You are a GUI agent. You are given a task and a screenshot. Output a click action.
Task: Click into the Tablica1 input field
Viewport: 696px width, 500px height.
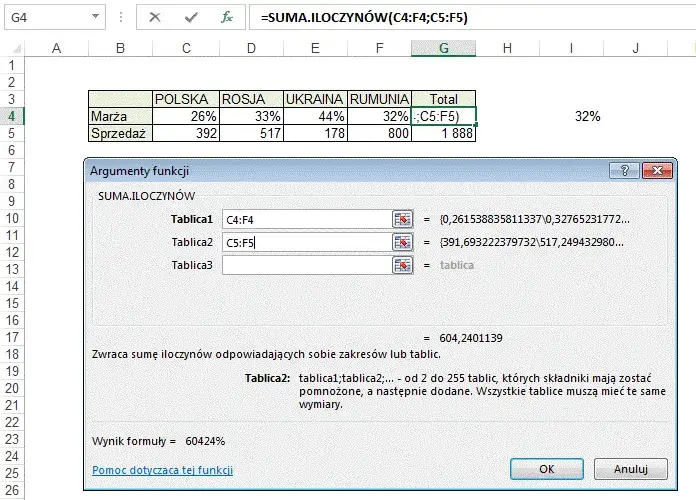pyautogui.click(x=307, y=219)
